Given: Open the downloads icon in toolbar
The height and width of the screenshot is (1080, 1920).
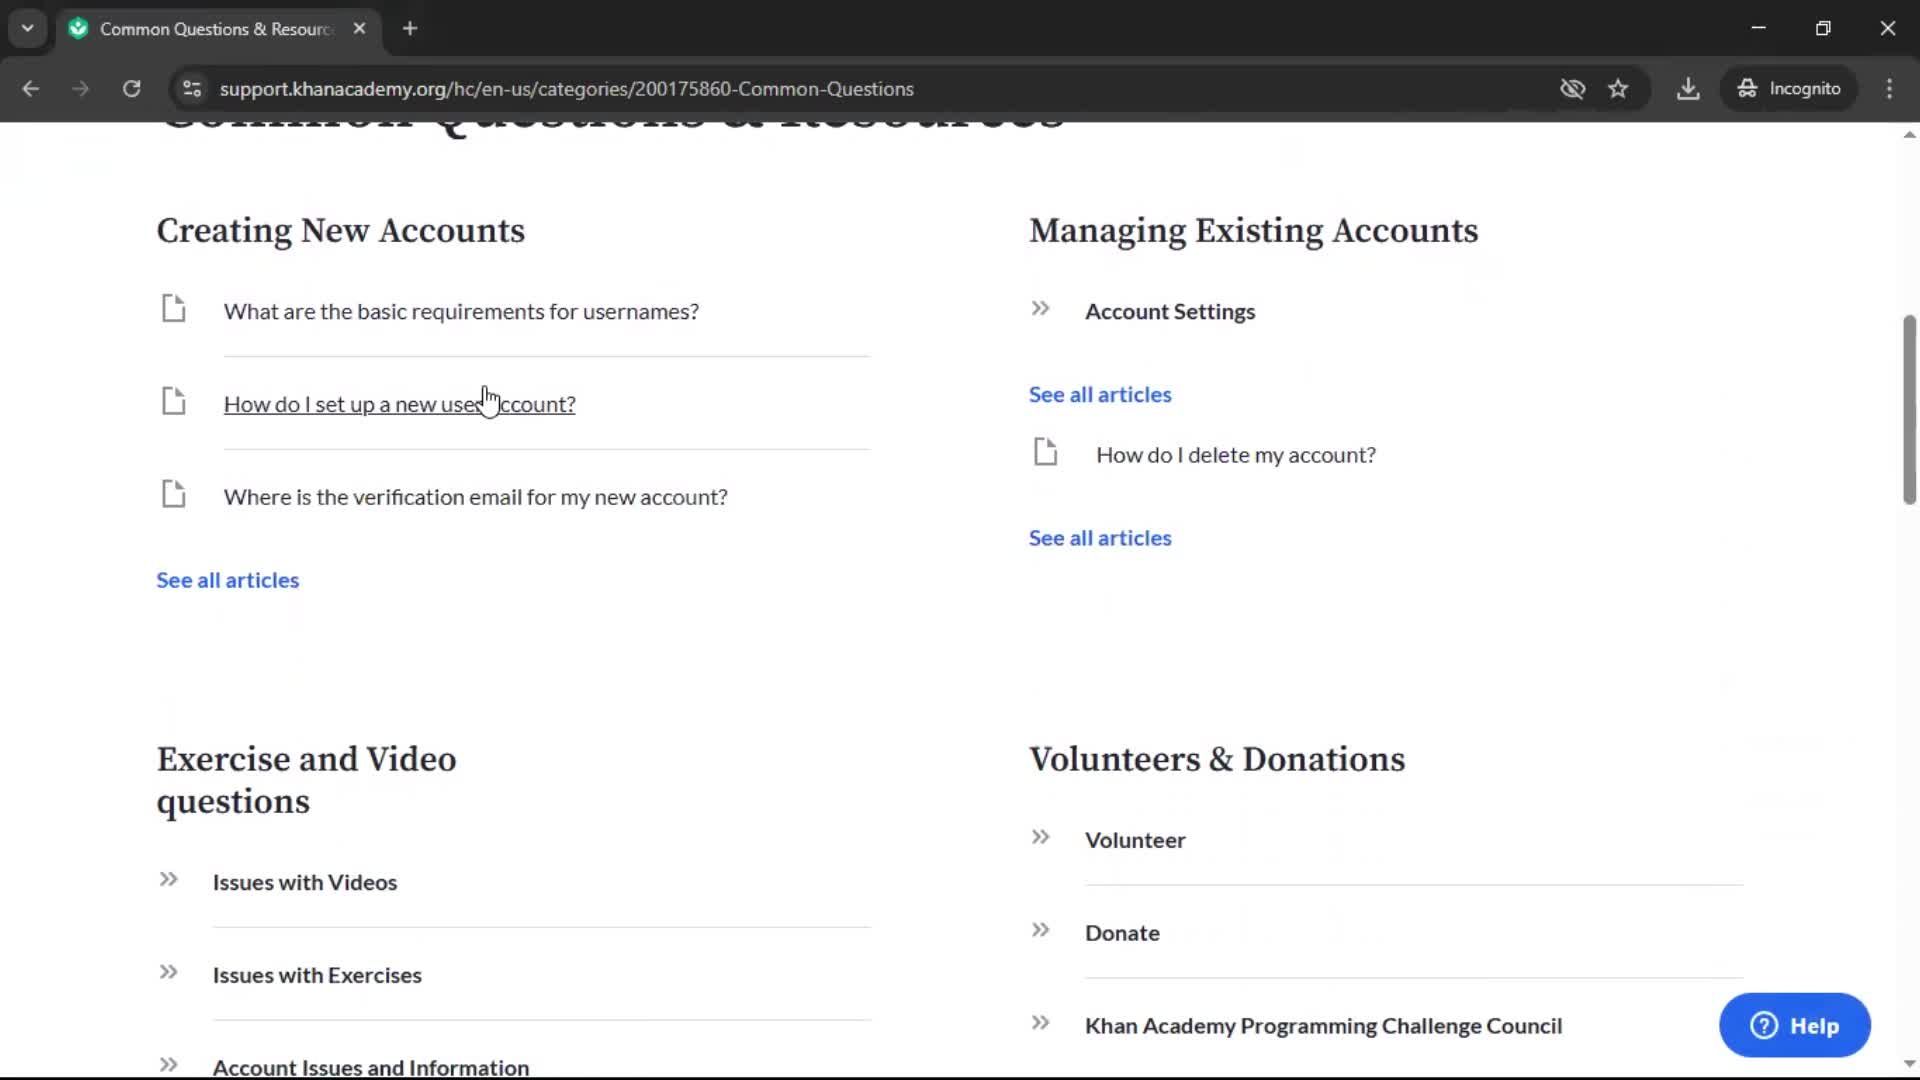Looking at the screenshot, I should [x=1688, y=89].
